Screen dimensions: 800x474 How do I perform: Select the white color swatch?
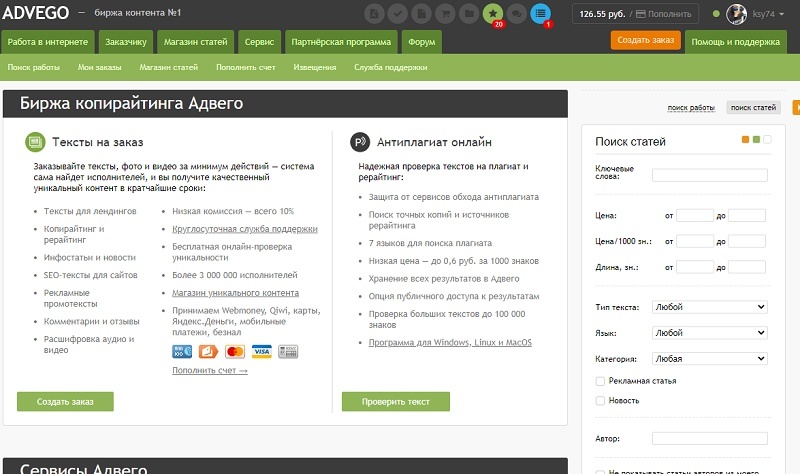[x=767, y=139]
